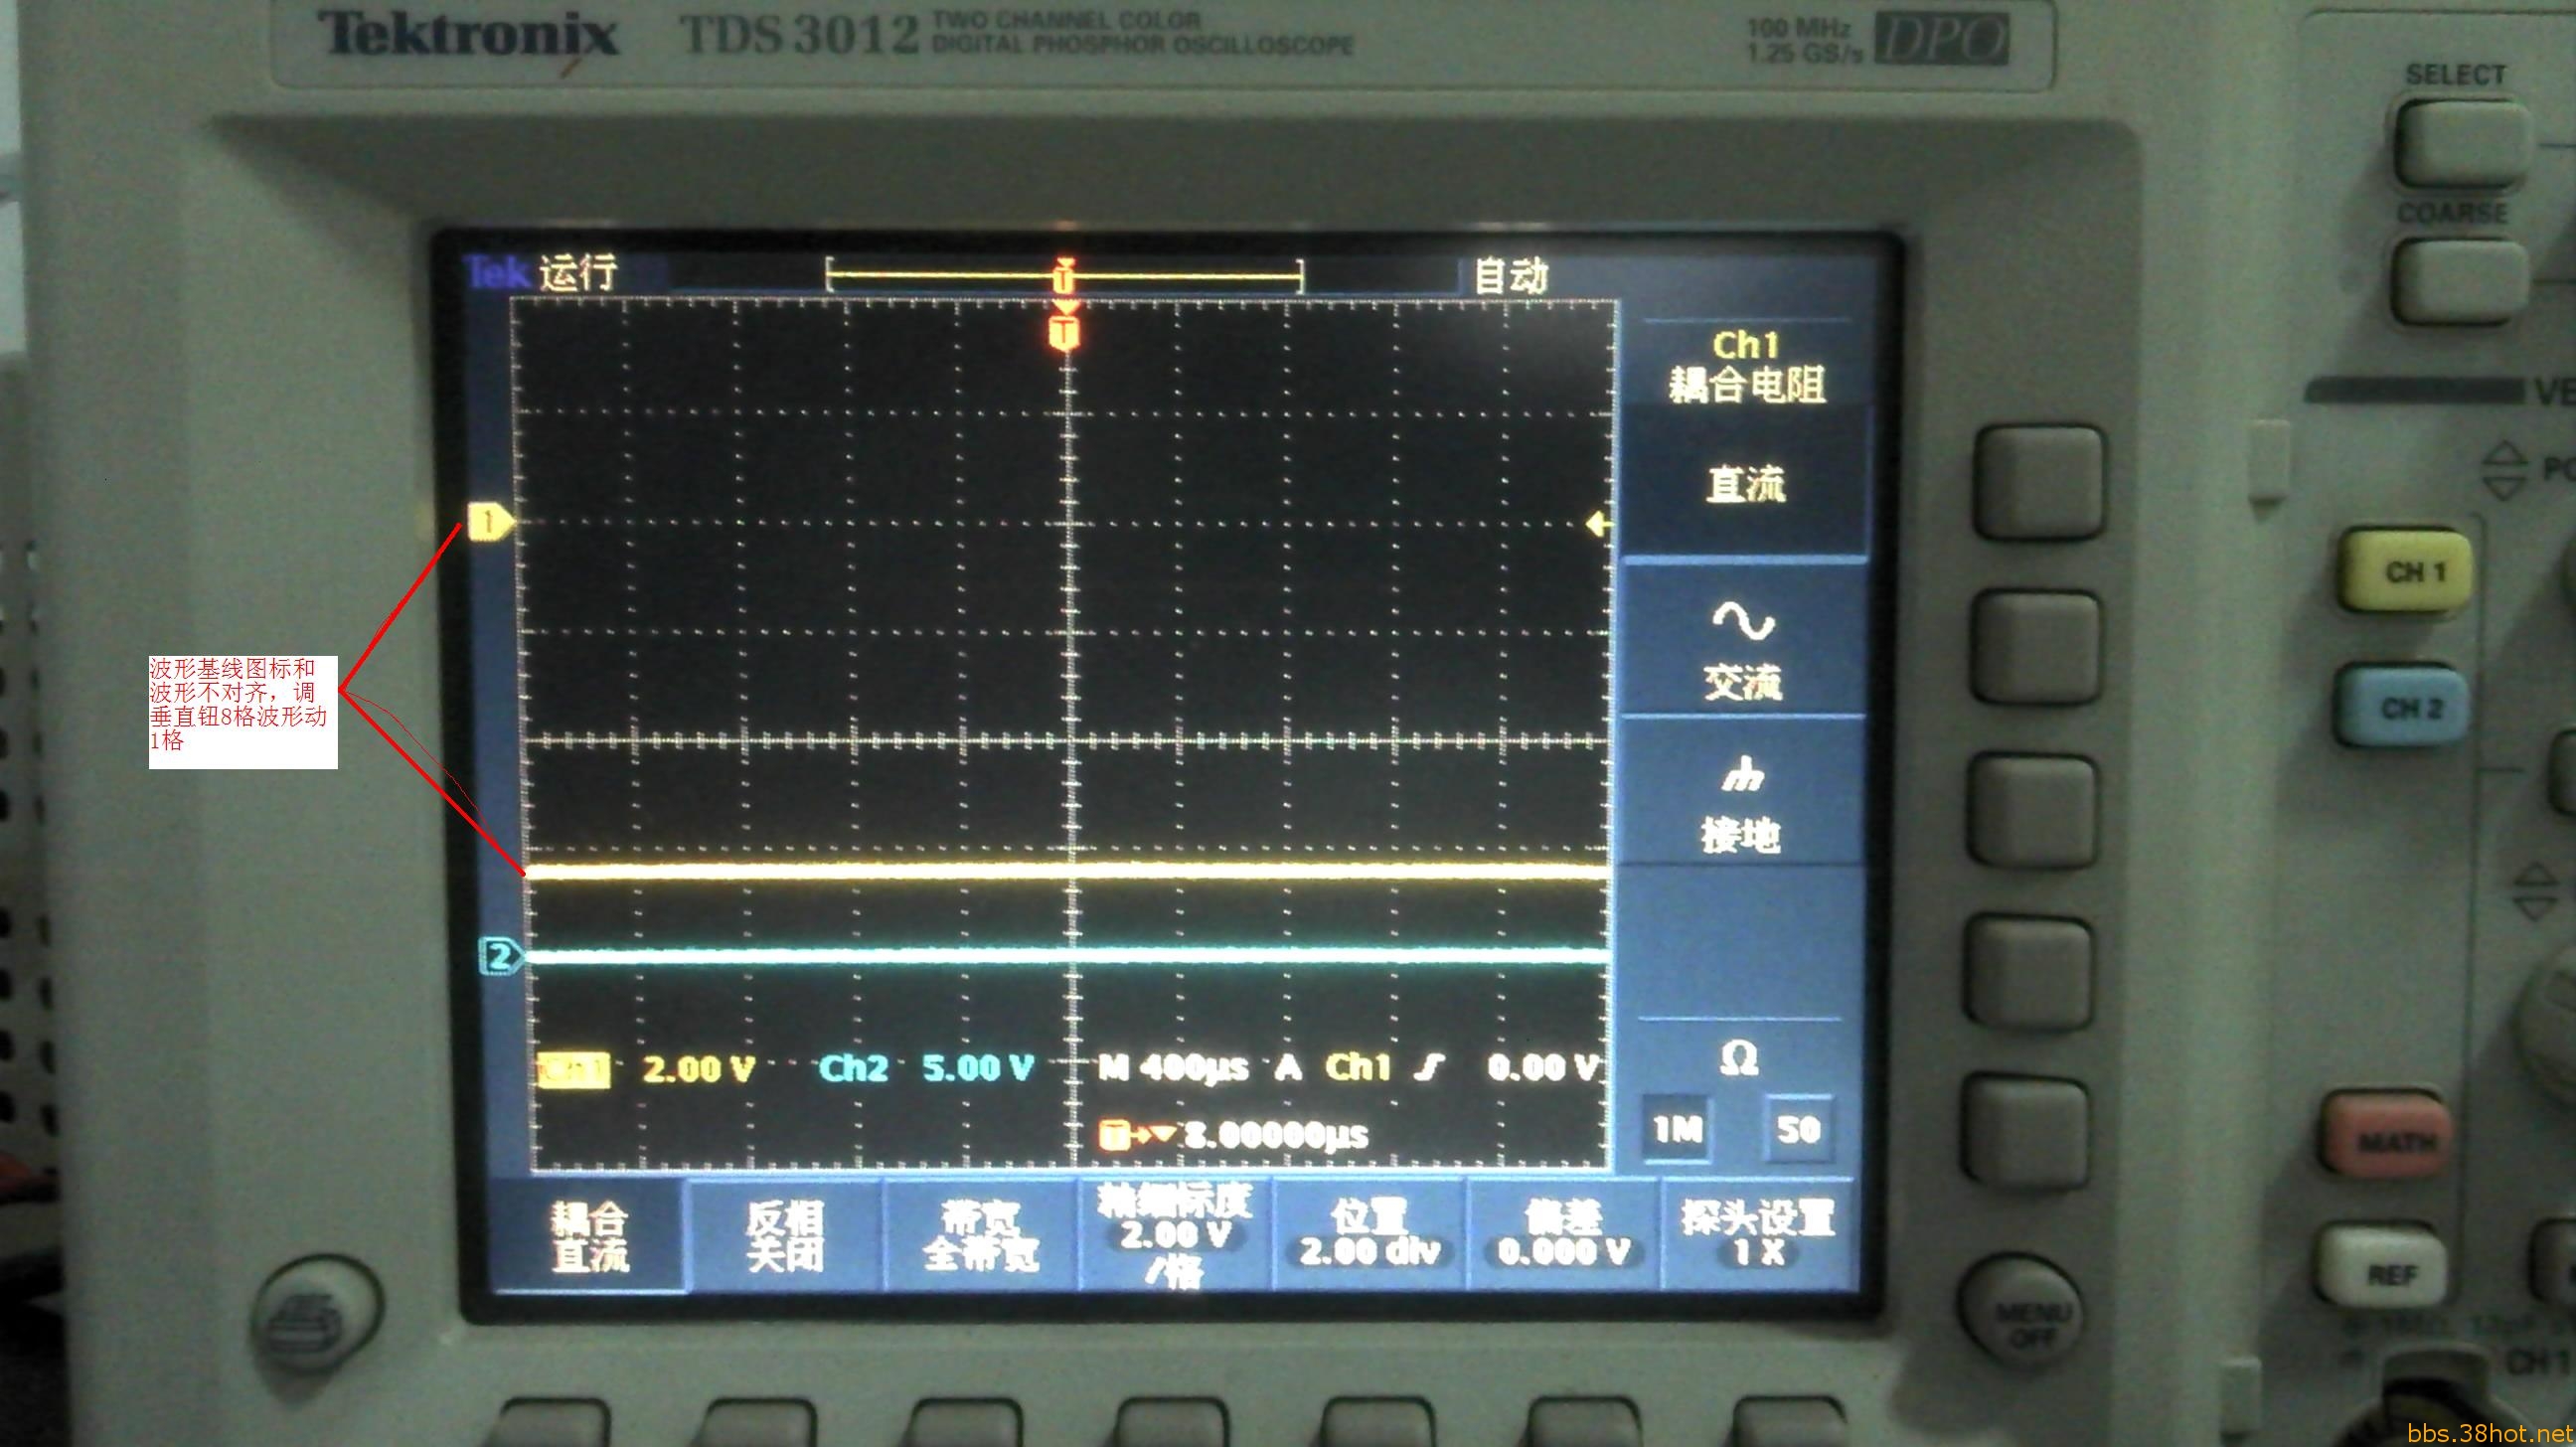The image size is (2576, 1447).
Task: Push the bottom side bezel button beside Ω
Action: click(x=2028, y=1134)
